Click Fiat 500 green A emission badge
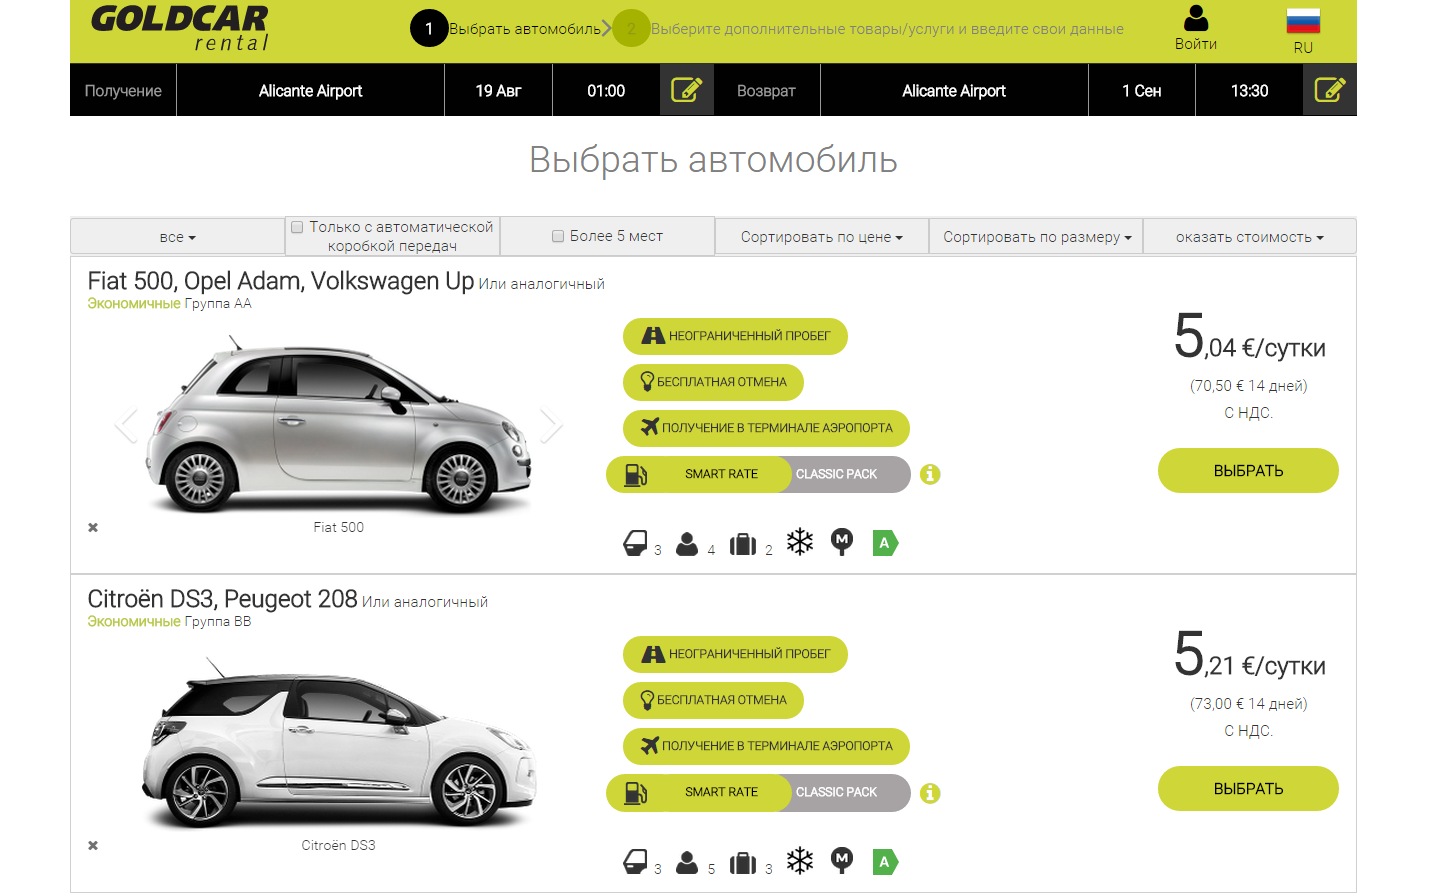This screenshot has width=1455, height=893. click(885, 543)
